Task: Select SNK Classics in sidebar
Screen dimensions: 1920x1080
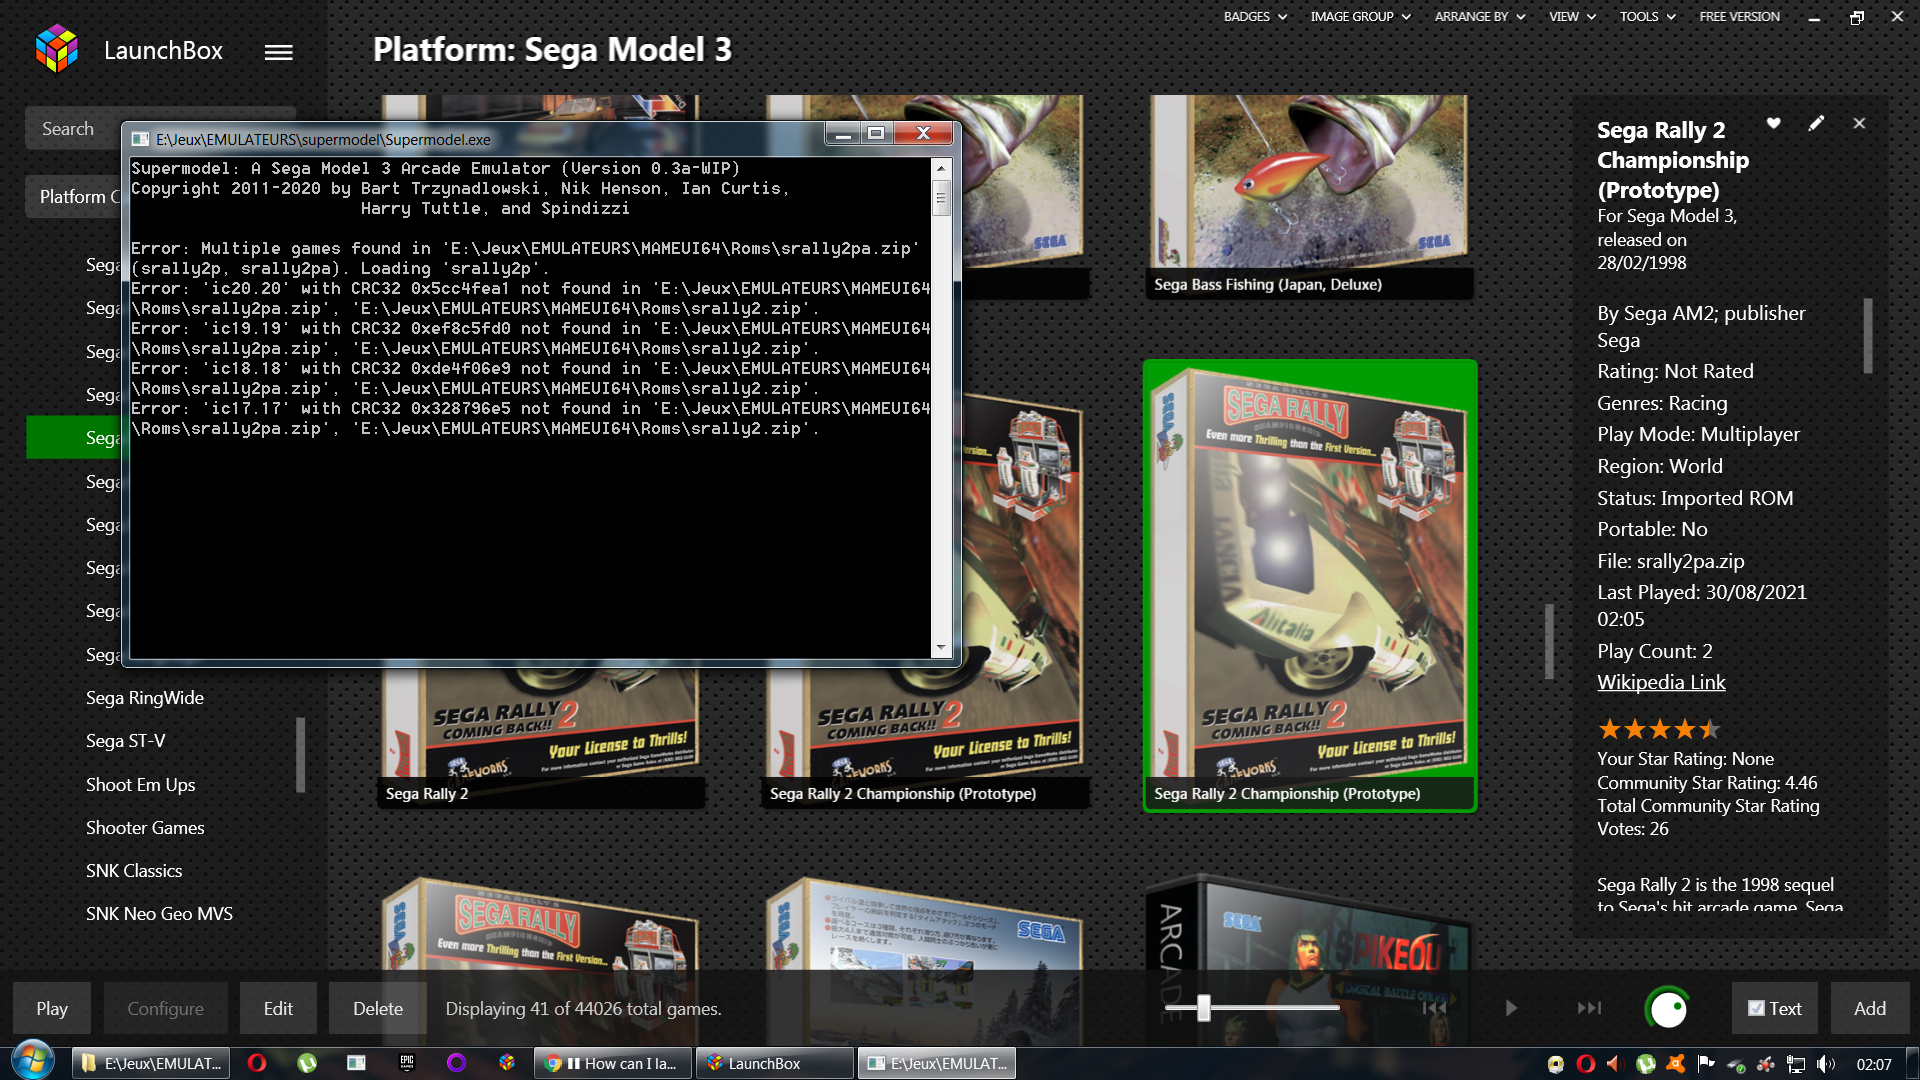Action: [134, 871]
